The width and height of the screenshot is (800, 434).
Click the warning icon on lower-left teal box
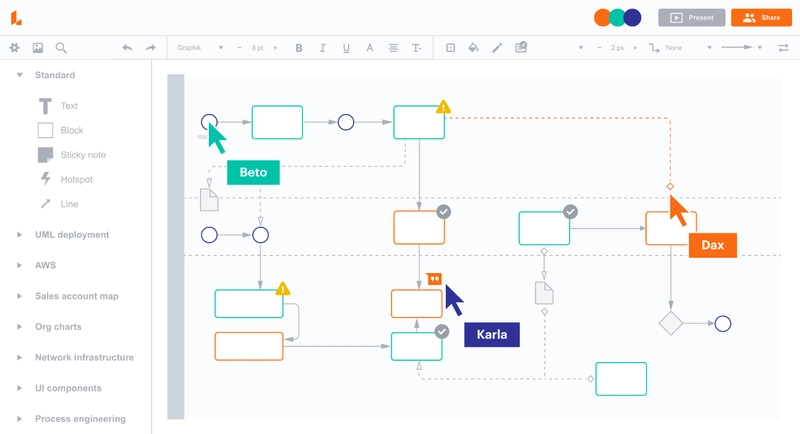(283, 289)
